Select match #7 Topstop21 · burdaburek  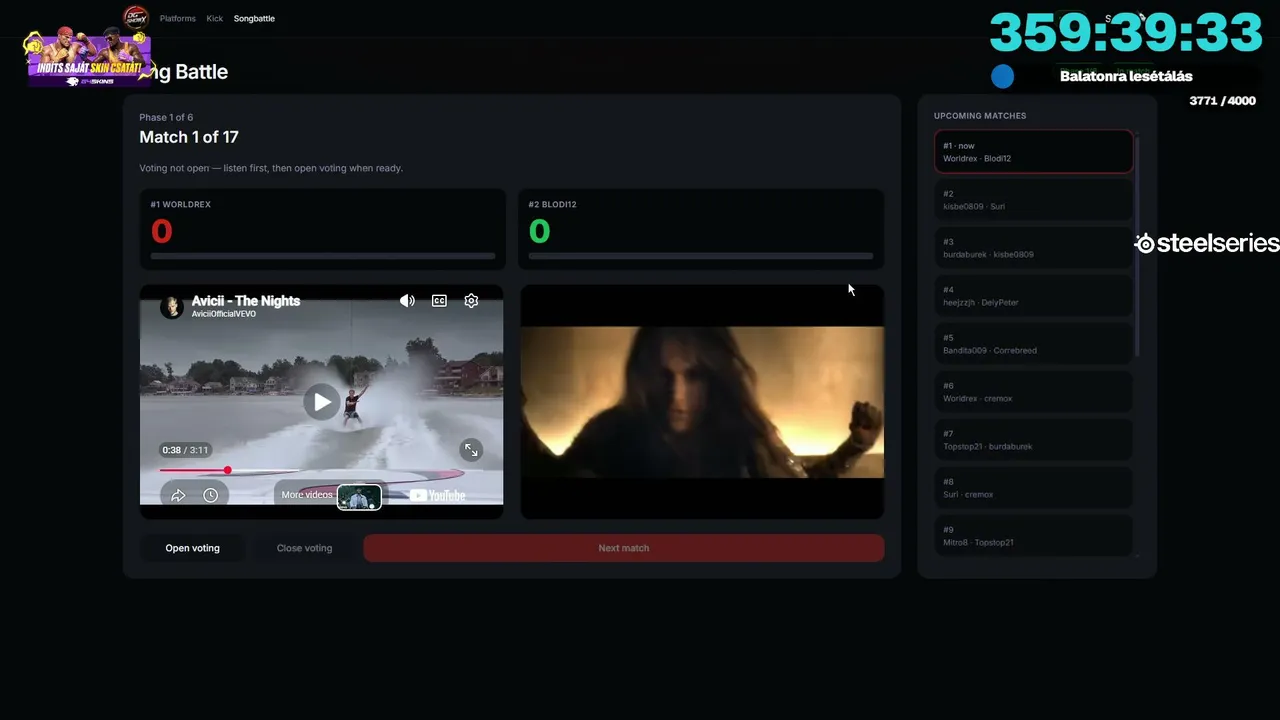1034,440
